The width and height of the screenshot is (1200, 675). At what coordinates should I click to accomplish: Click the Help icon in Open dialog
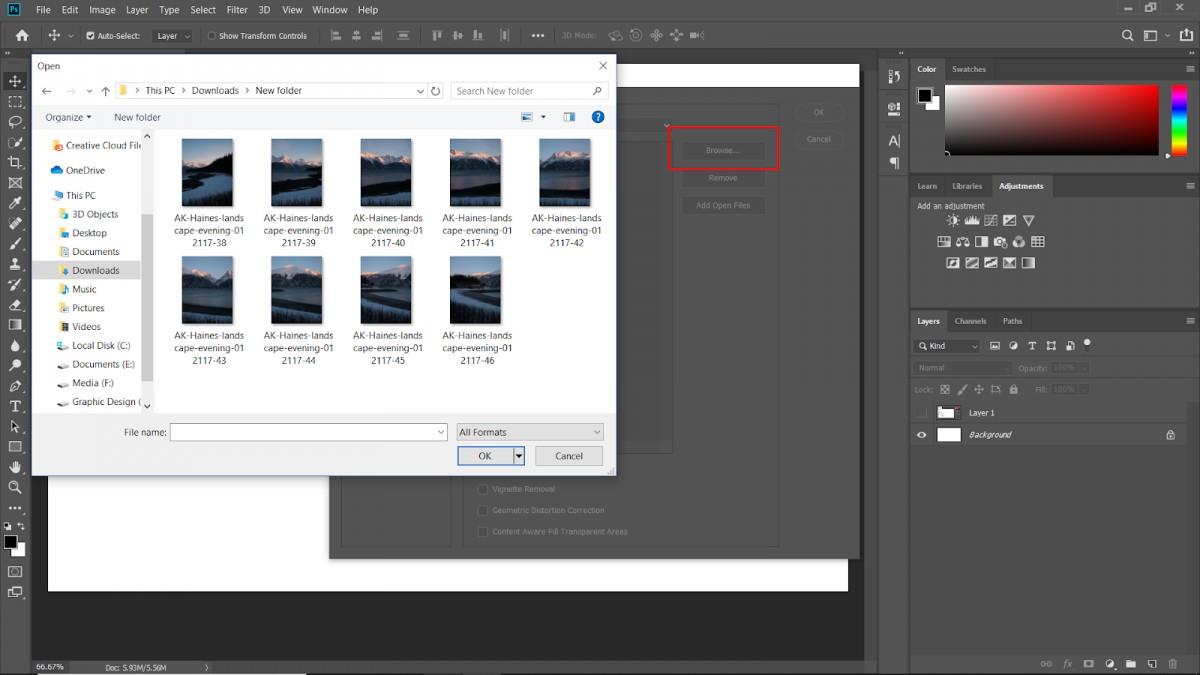coord(598,117)
